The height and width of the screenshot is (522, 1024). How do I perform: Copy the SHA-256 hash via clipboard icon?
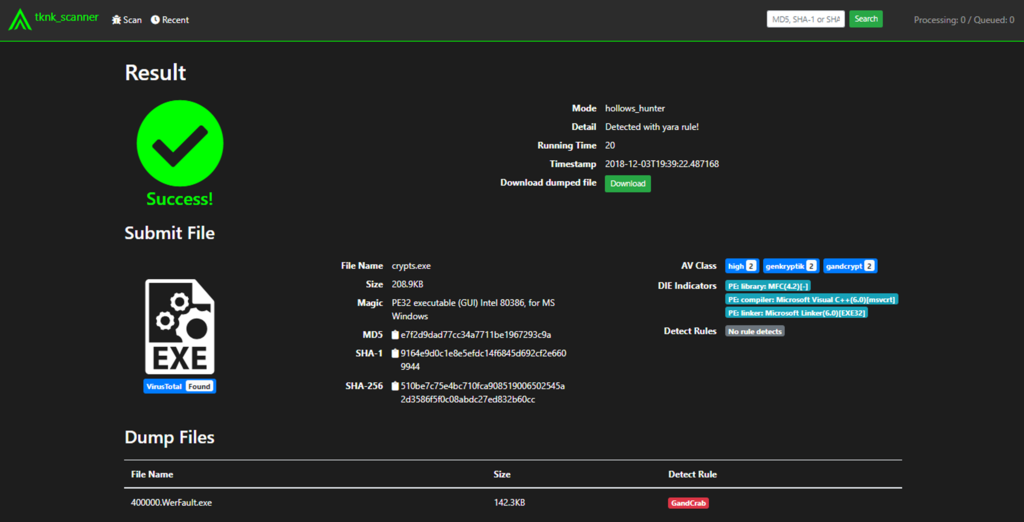click(396, 386)
